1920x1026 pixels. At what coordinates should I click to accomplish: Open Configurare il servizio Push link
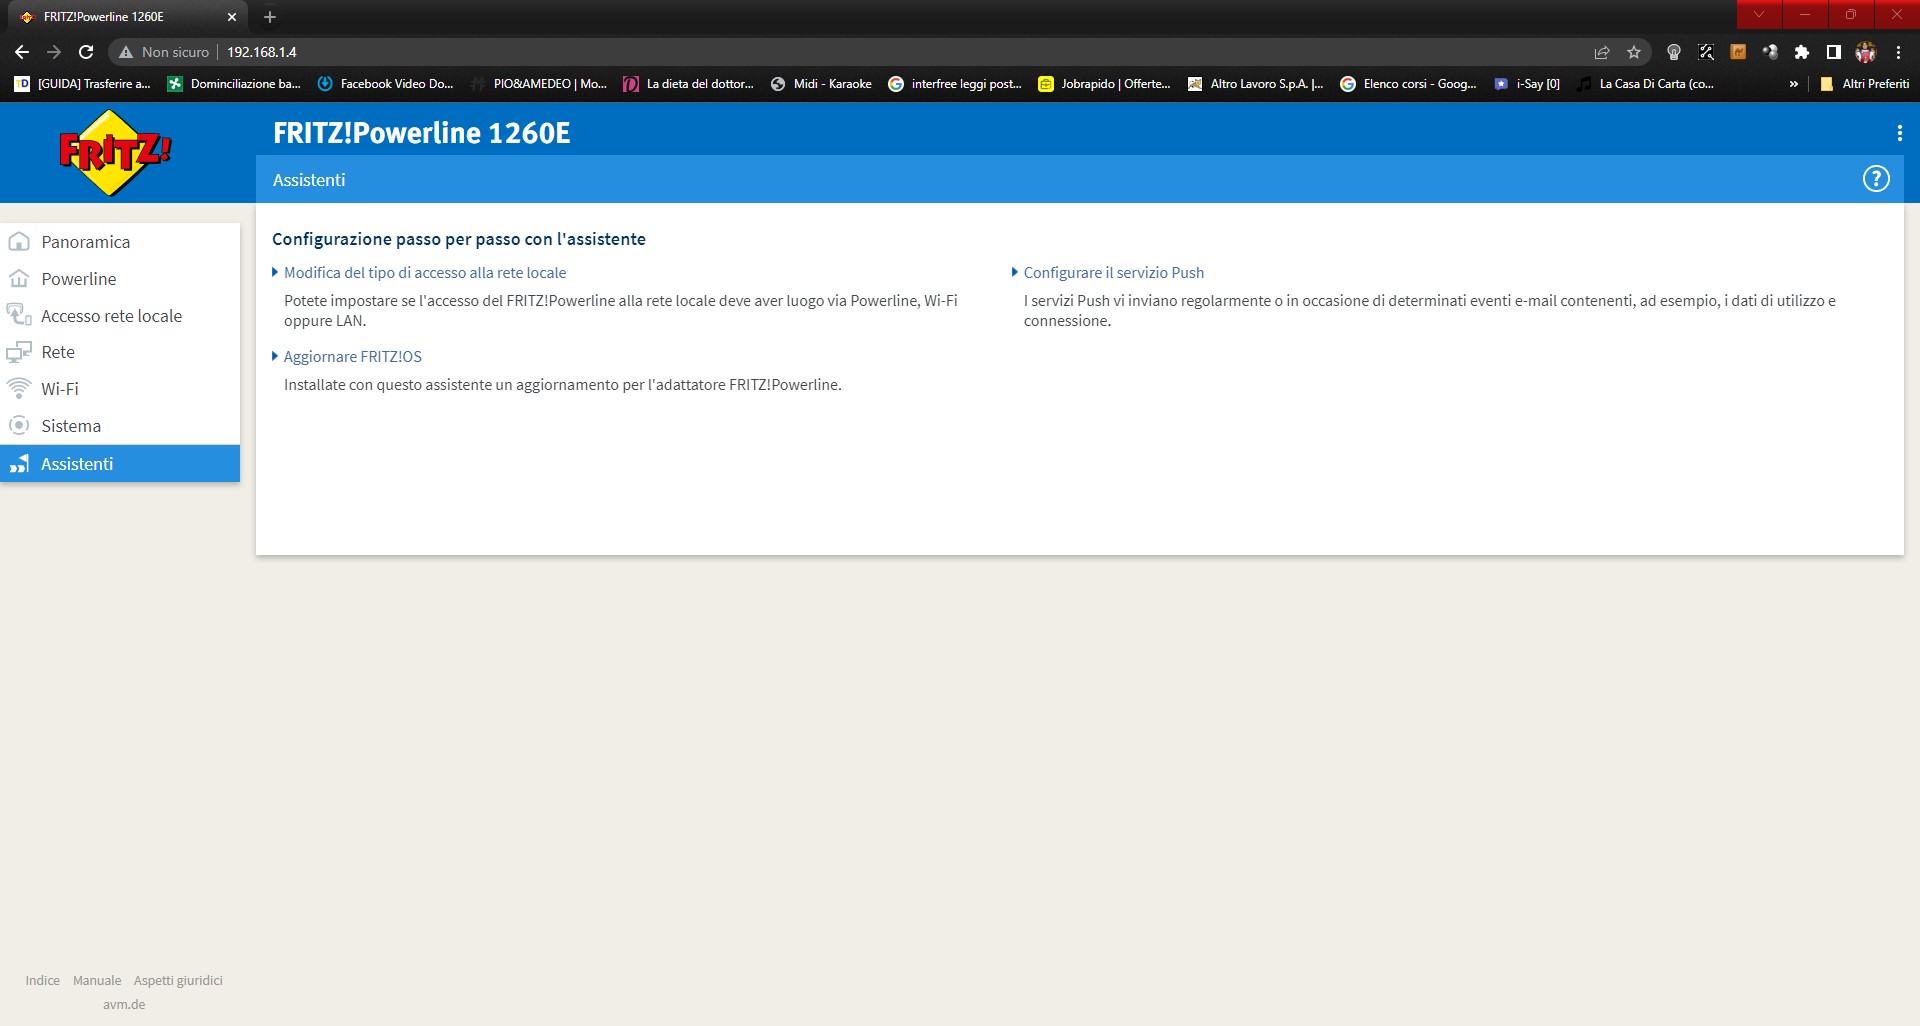coord(1114,272)
